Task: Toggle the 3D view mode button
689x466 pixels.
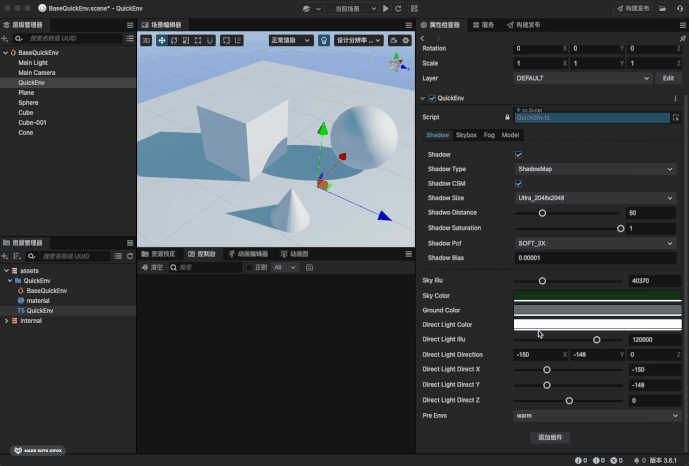Action: [146, 40]
